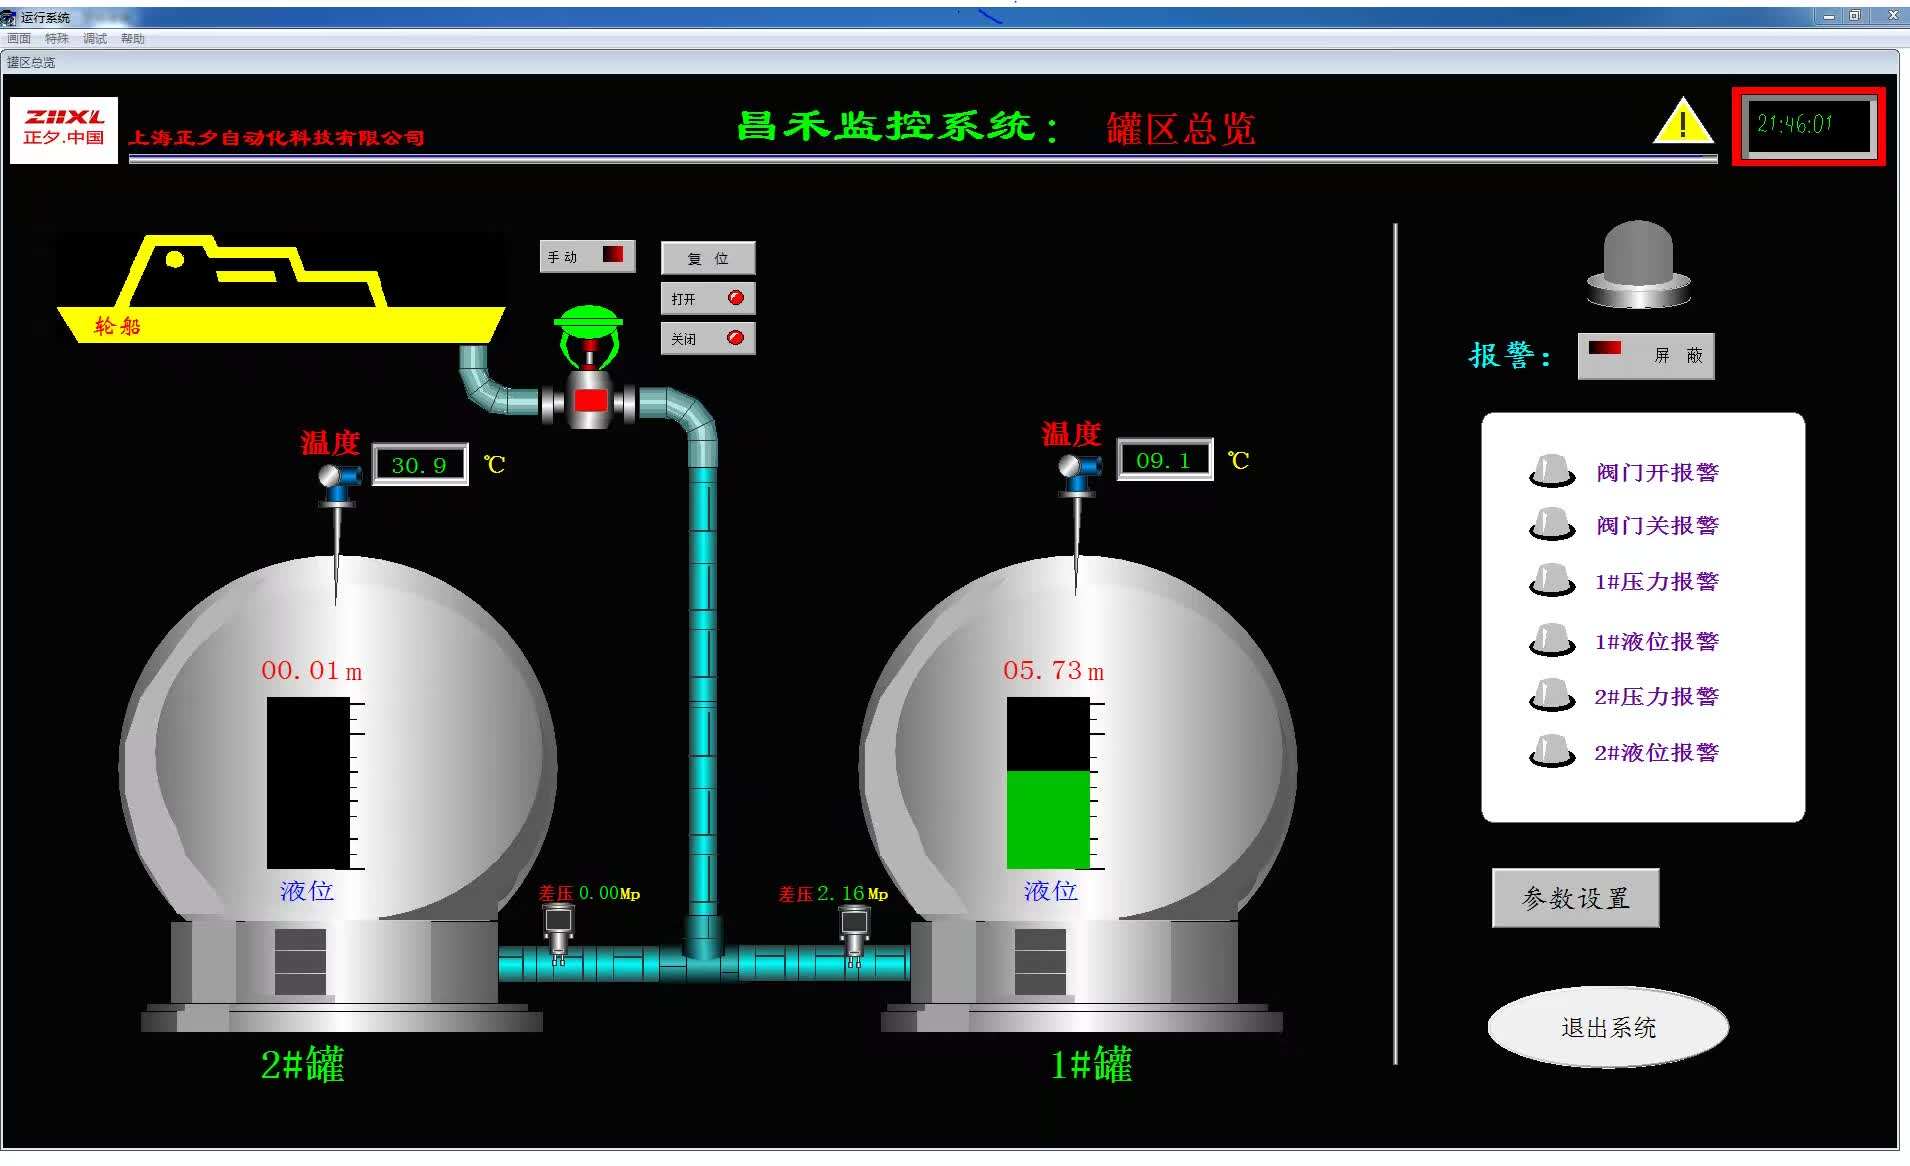Click the 2# tank temperature value field
The image size is (1910, 1166).
419,465
